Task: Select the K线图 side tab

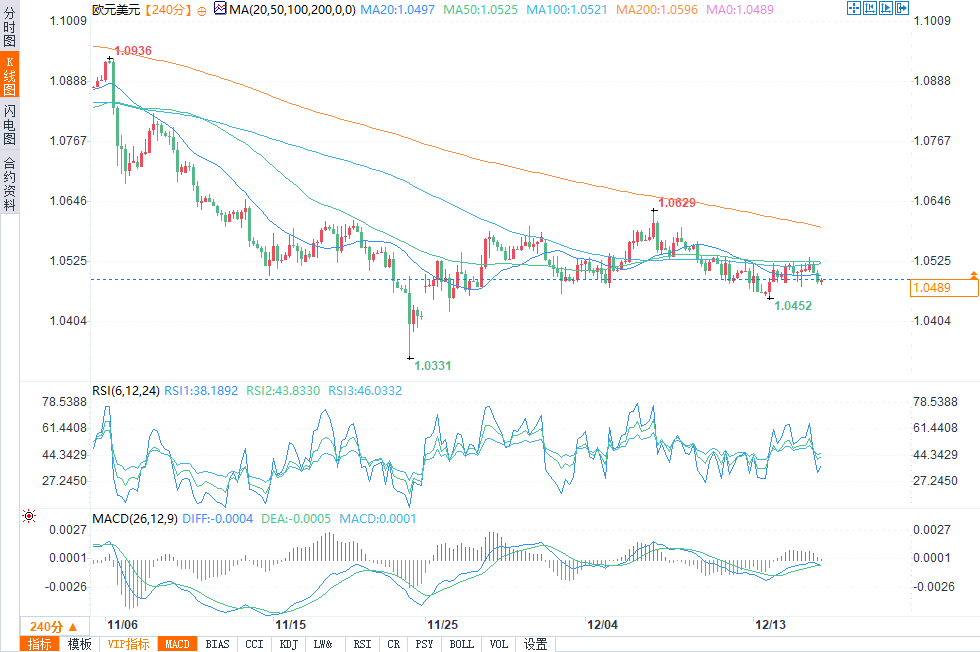Action: 9,75
